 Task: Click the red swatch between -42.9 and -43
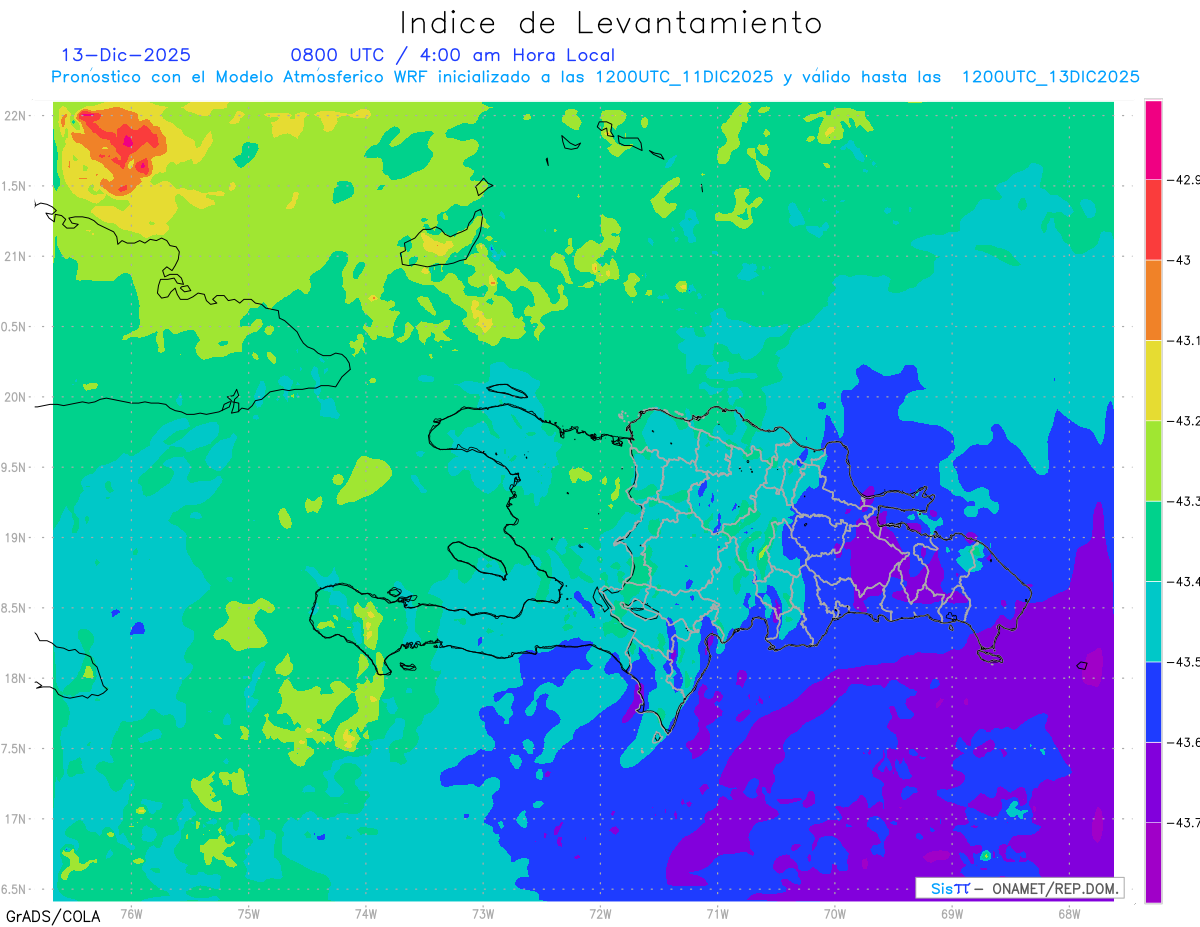(1153, 220)
